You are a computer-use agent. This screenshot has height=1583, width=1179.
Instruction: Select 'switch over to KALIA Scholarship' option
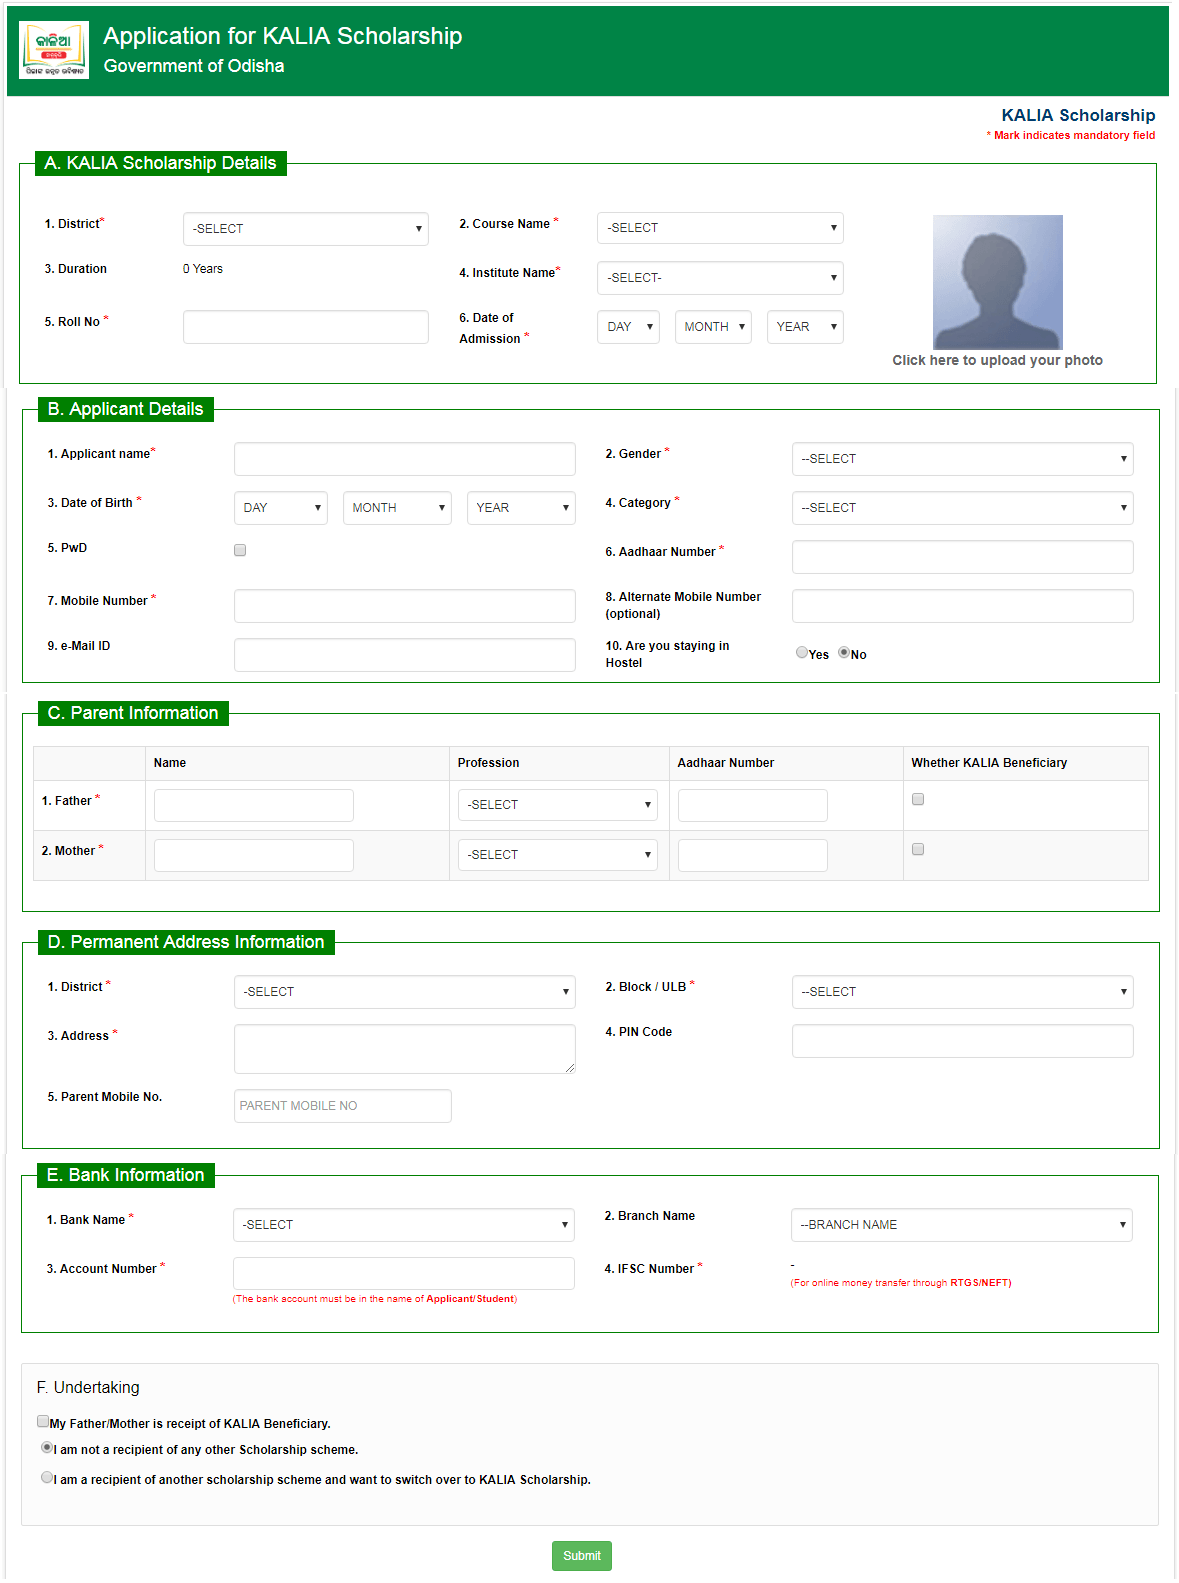[x=47, y=1477]
